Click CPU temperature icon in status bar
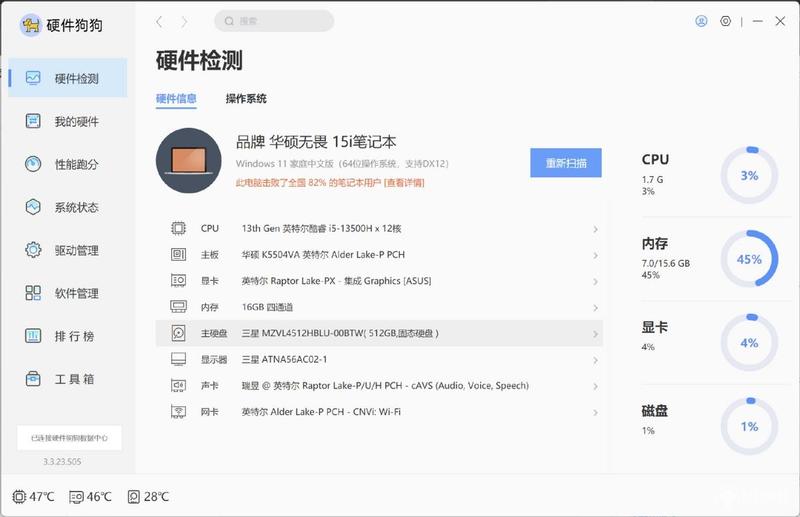This screenshot has height=517, width=800. [x=19, y=497]
